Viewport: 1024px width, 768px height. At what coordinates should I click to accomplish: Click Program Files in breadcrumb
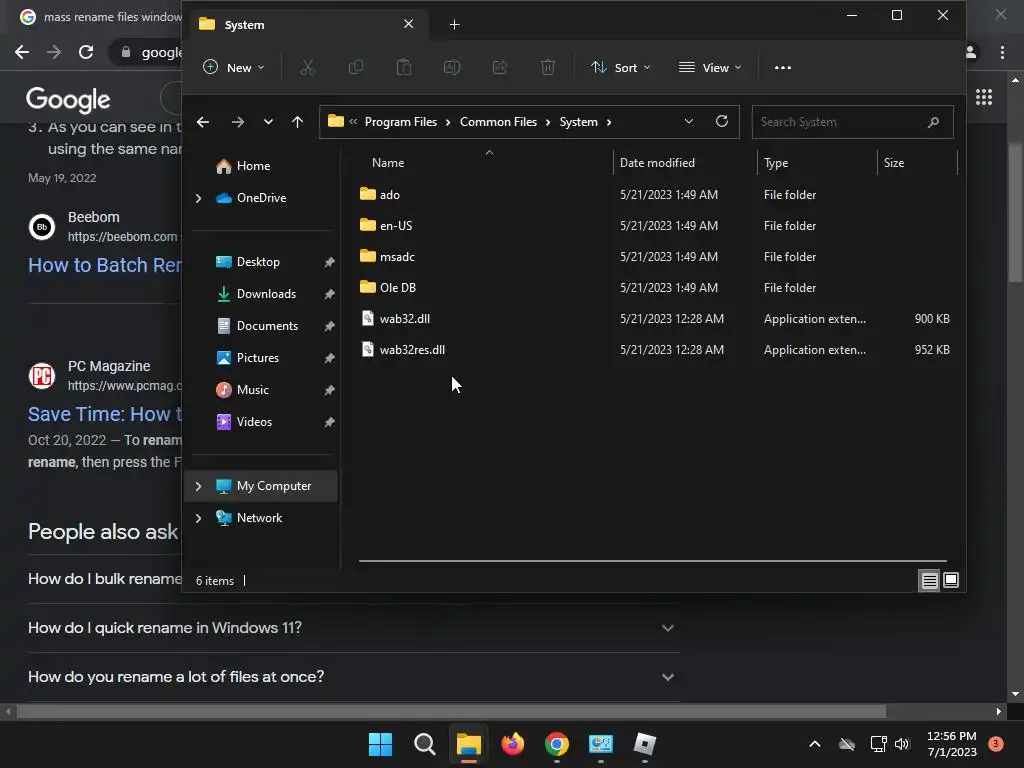(400, 122)
